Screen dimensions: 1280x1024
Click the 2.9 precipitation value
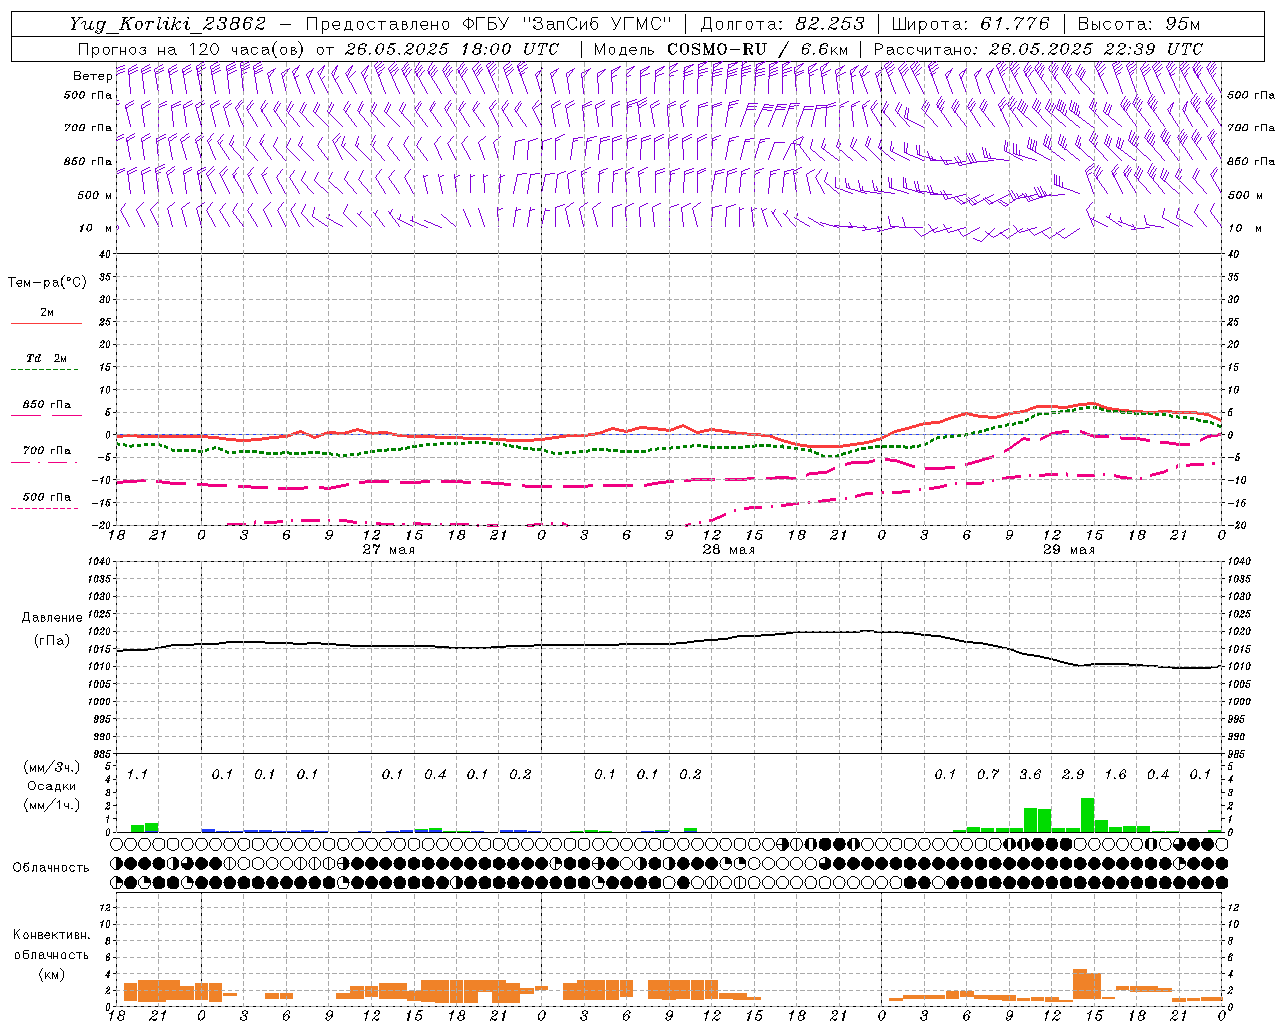(x=1073, y=775)
